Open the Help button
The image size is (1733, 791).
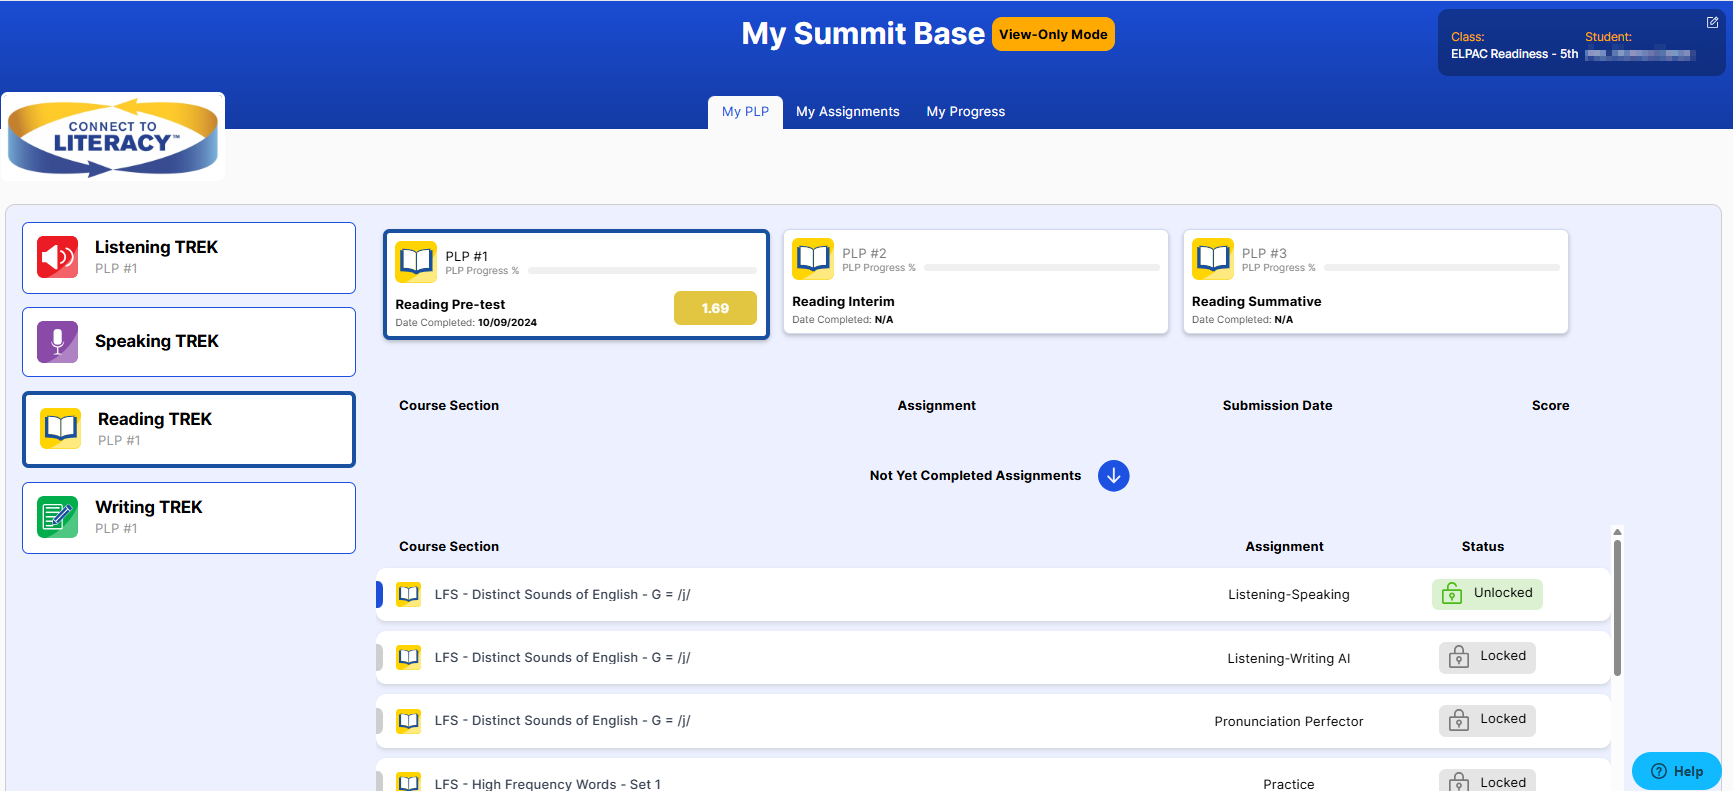click(x=1676, y=771)
